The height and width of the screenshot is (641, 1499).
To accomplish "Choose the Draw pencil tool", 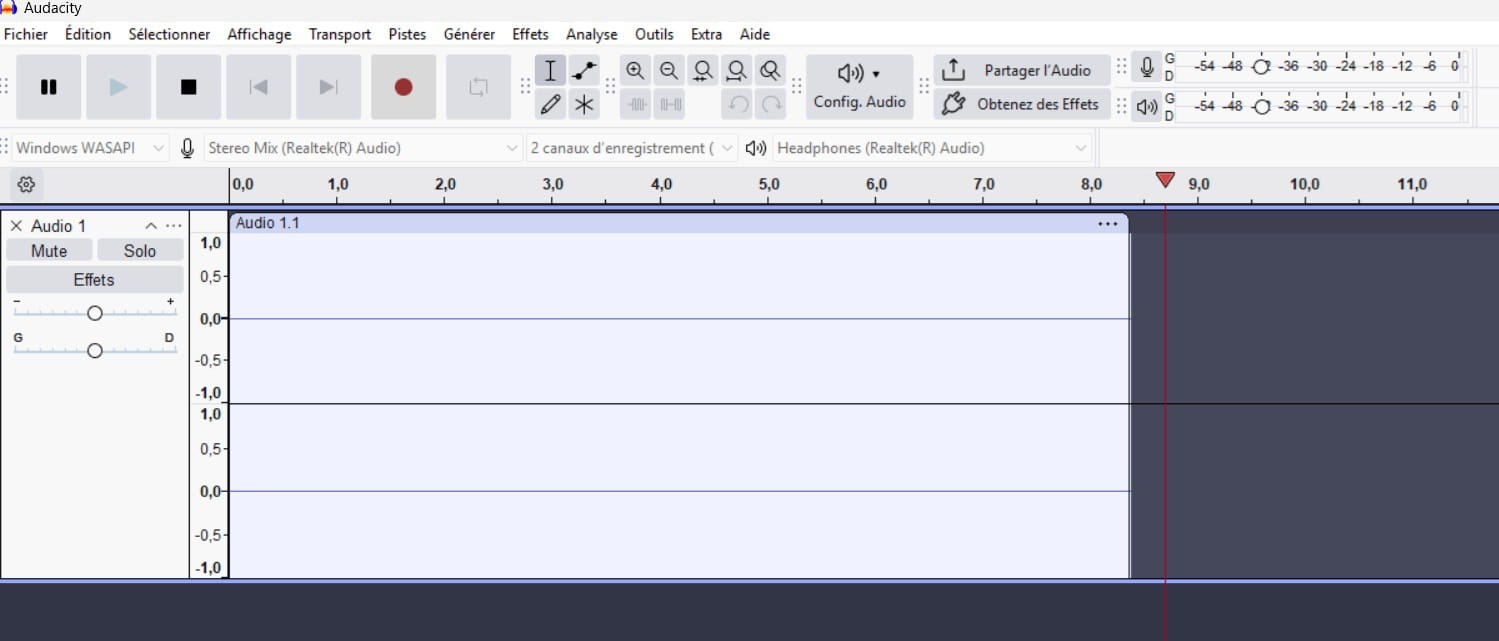I will [x=550, y=104].
